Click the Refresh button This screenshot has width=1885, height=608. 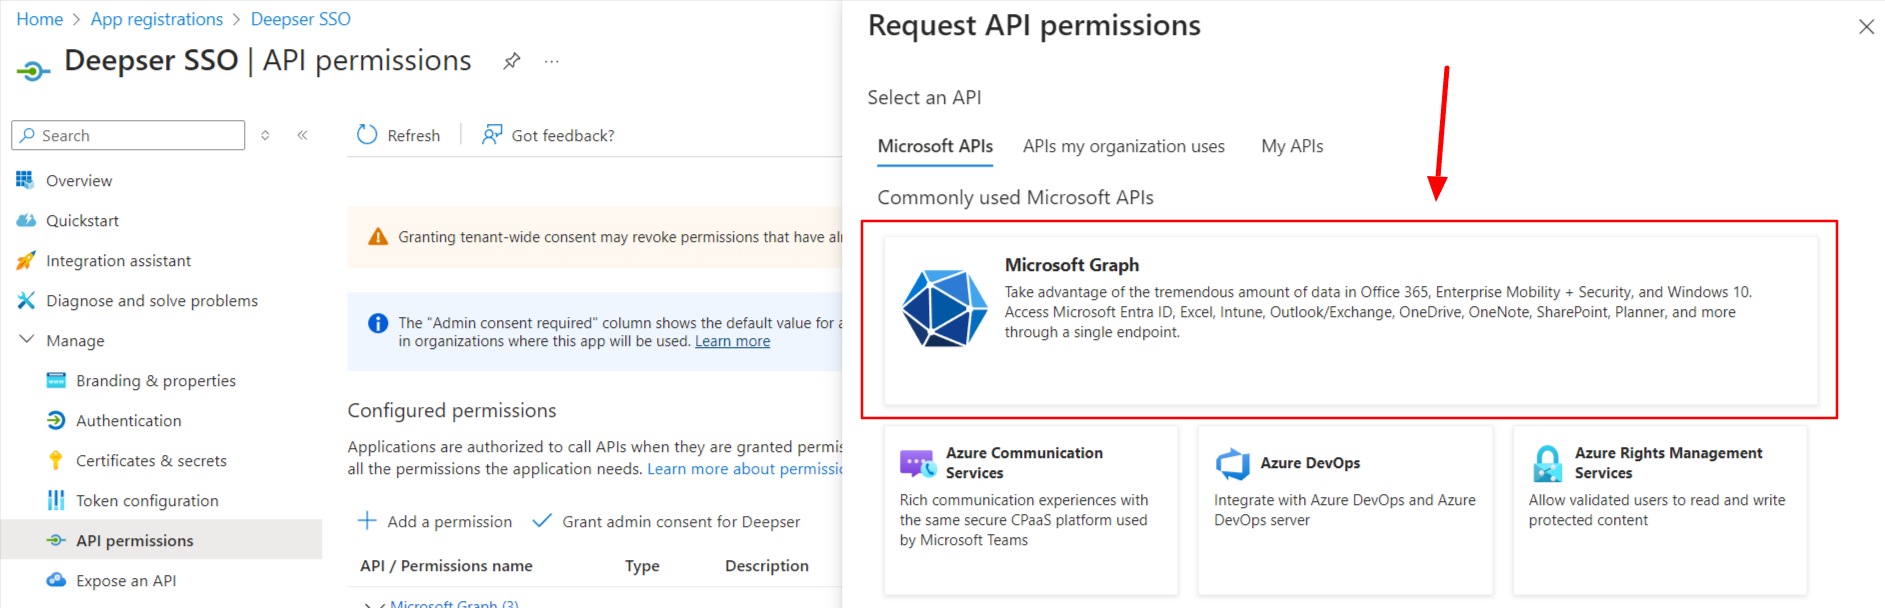[x=398, y=135]
